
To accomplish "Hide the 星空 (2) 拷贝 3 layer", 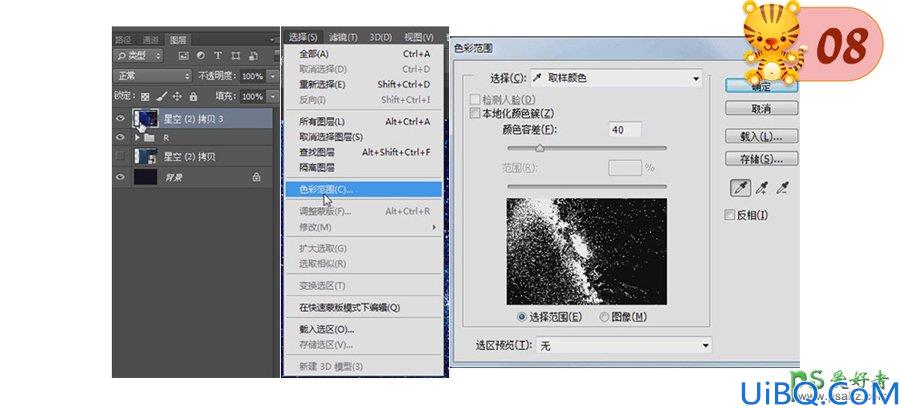I will (120, 119).
